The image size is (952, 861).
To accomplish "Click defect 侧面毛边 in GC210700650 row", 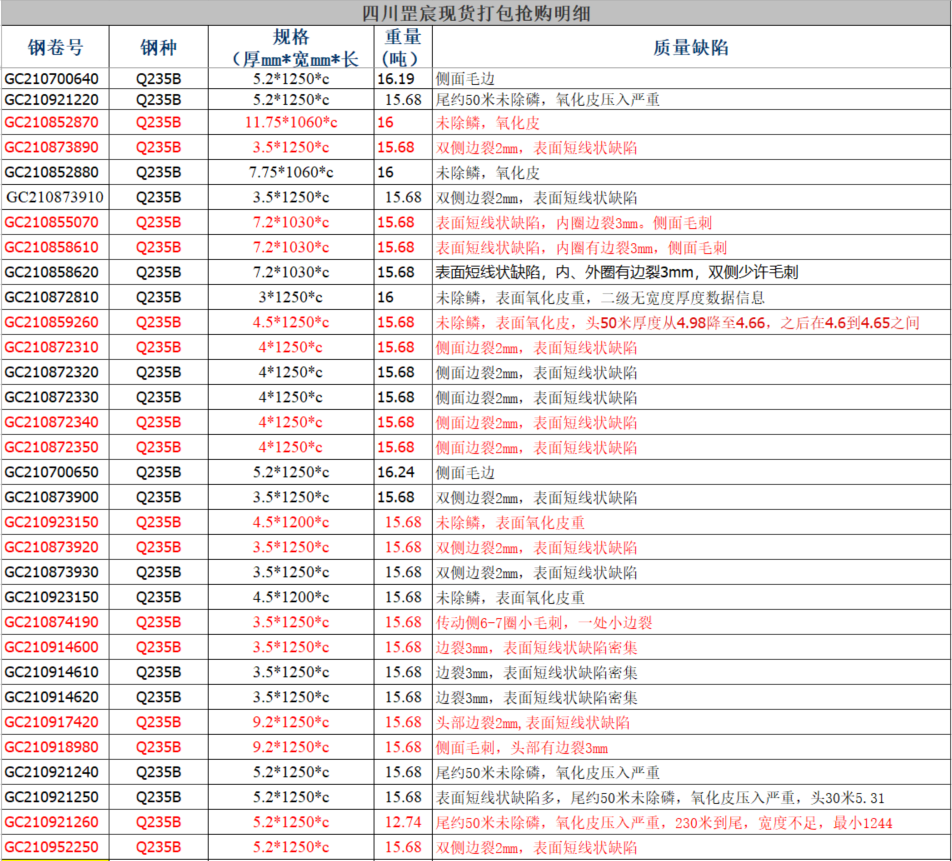I will point(465,472).
